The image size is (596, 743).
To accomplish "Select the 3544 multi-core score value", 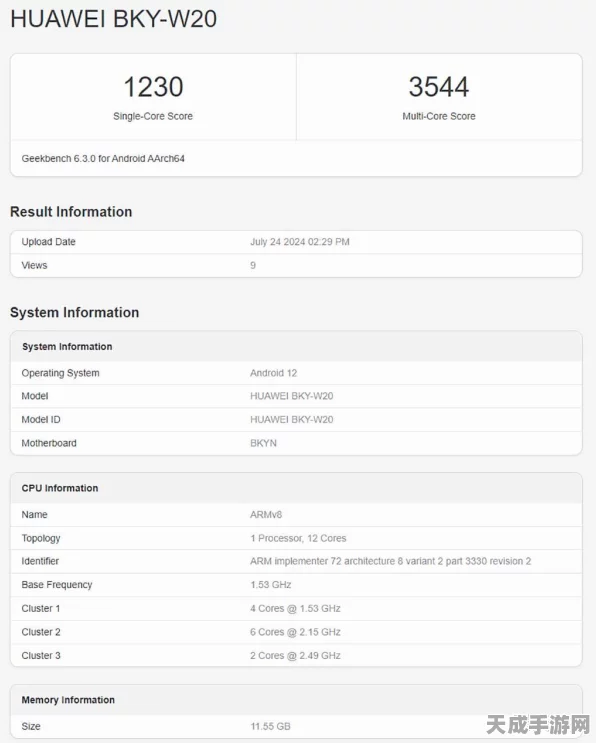I will (439, 87).
